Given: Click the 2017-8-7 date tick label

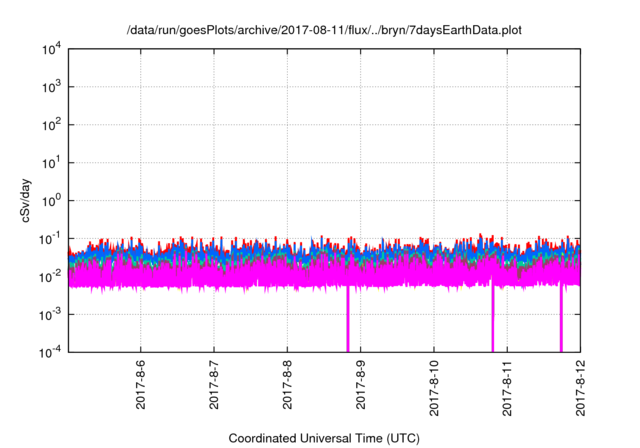Looking at the screenshot, I should point(214,385).
